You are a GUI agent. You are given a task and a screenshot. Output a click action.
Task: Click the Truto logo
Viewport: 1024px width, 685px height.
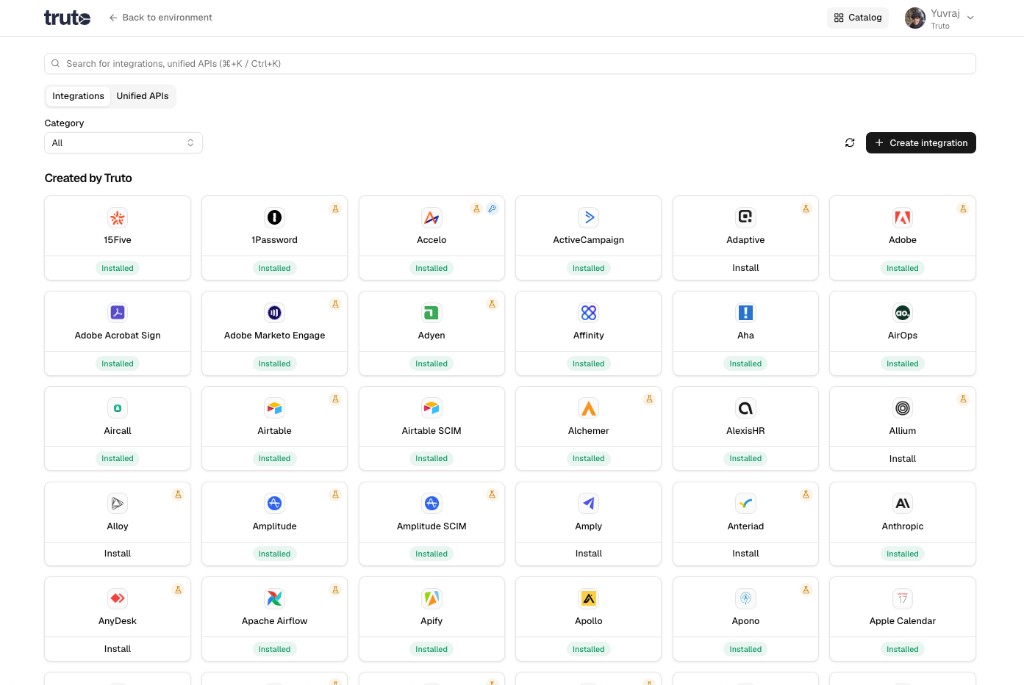coord(67,18)
